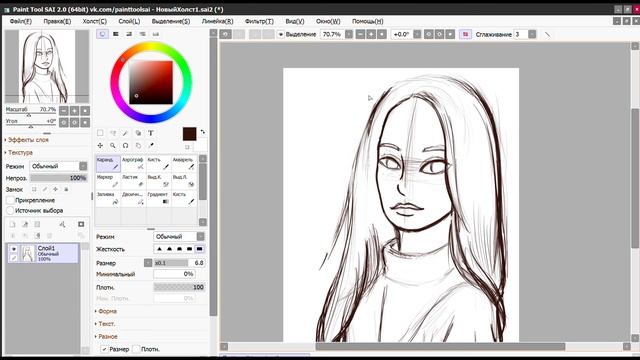Click the navigator preview thumbnail
Screen dimensions: 640x360
[47, 67]
